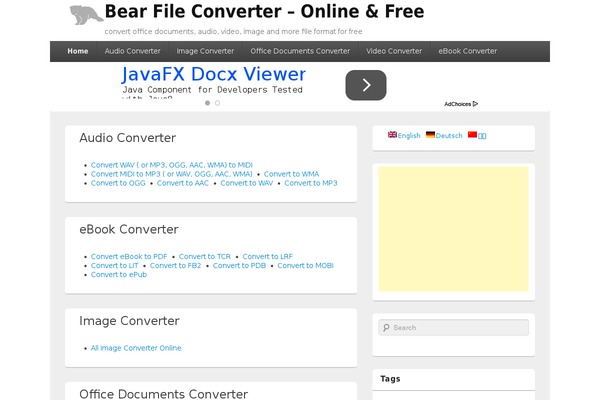Click the AdChoices label text

click(457, 104)
